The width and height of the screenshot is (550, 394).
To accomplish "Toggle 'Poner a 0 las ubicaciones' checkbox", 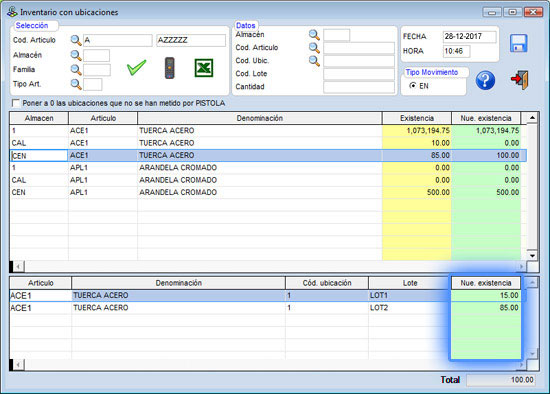I will [x=15, y=103].
